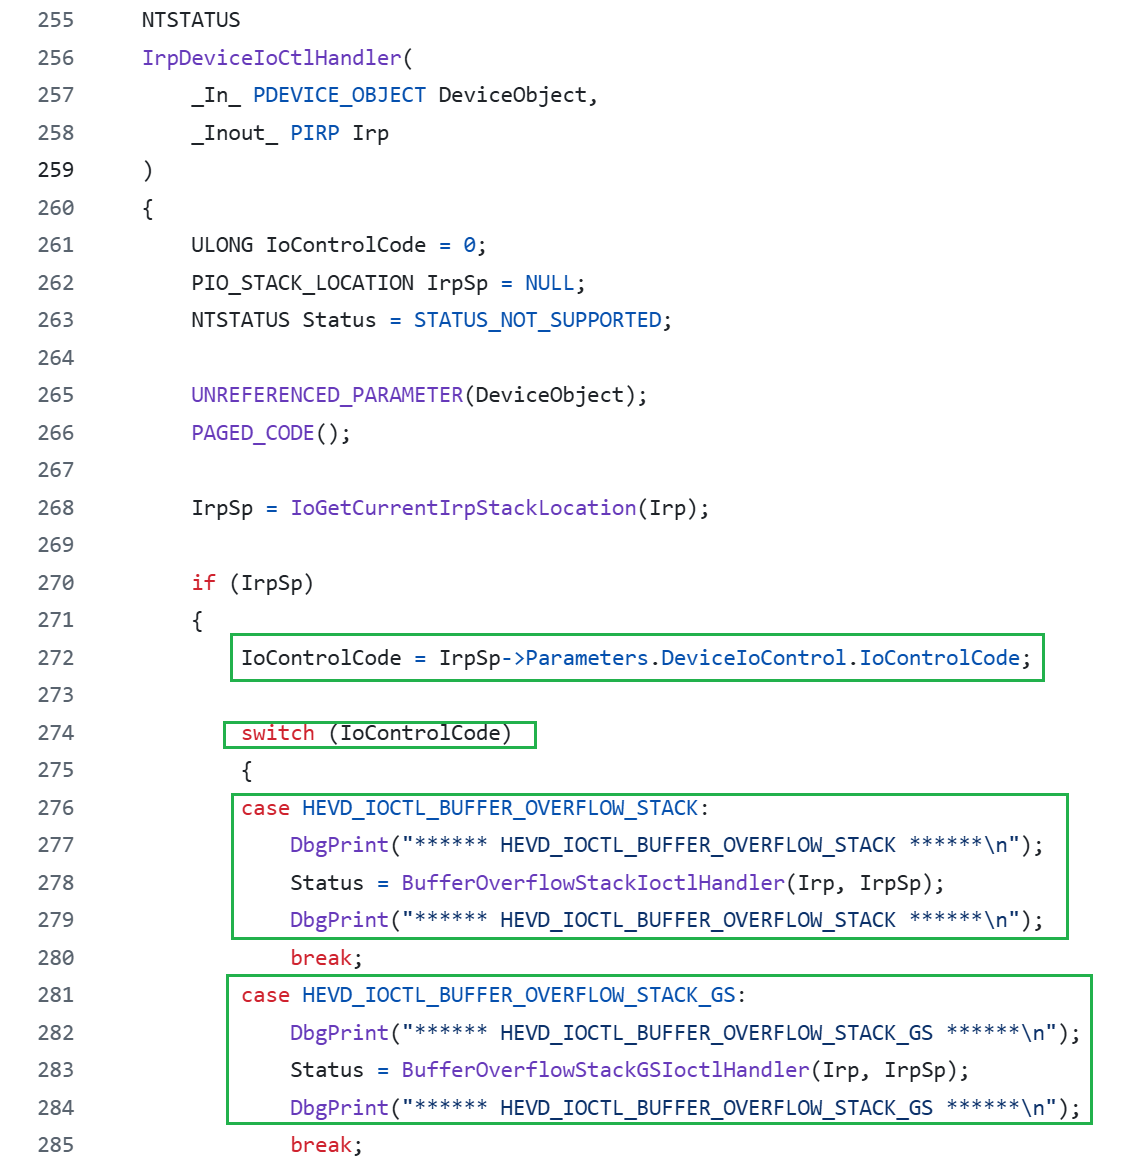Click the if keyword before (IrpSp)
Screen dimensions: 1132x1165
point(204,583)
